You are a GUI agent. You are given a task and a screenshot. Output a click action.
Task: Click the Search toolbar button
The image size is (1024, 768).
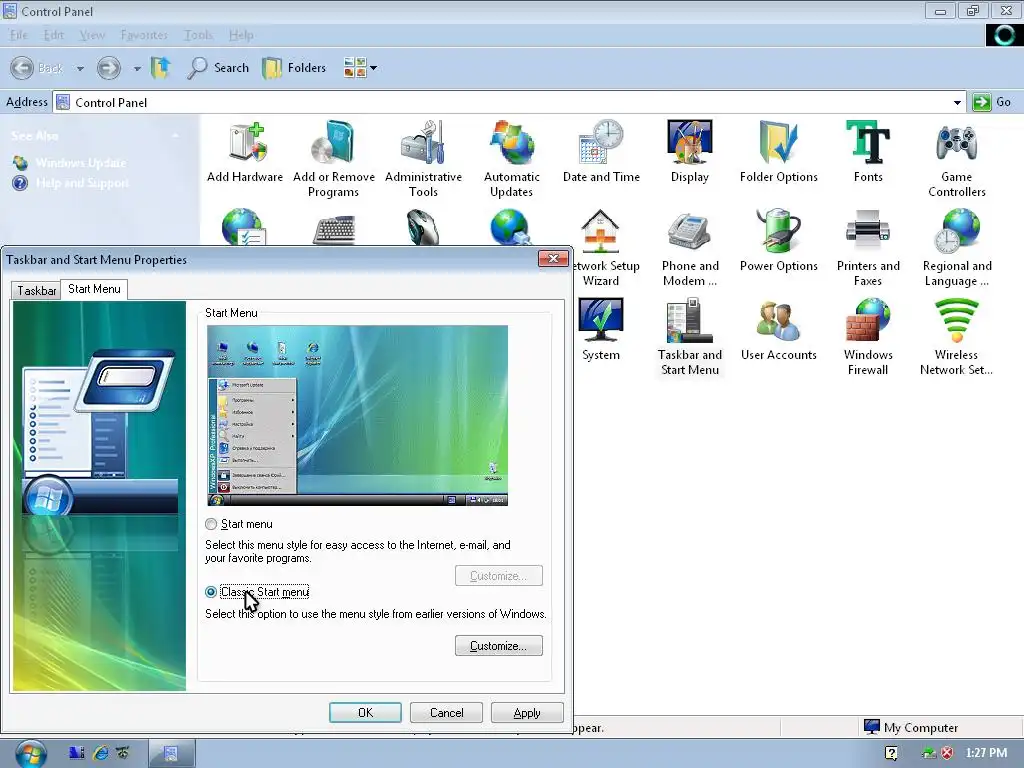pyautogui.click(x=218, y=67)
